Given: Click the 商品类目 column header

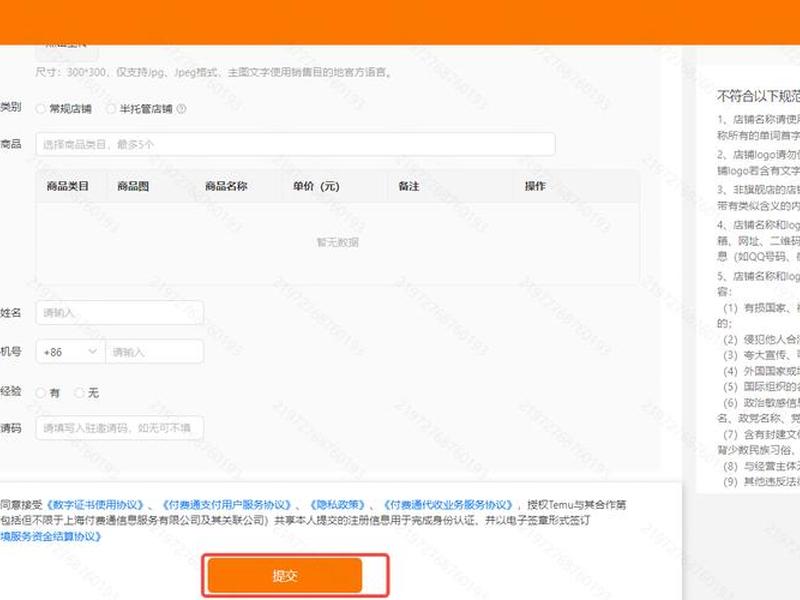Looking at the screenshot, I should click(68, 186).
